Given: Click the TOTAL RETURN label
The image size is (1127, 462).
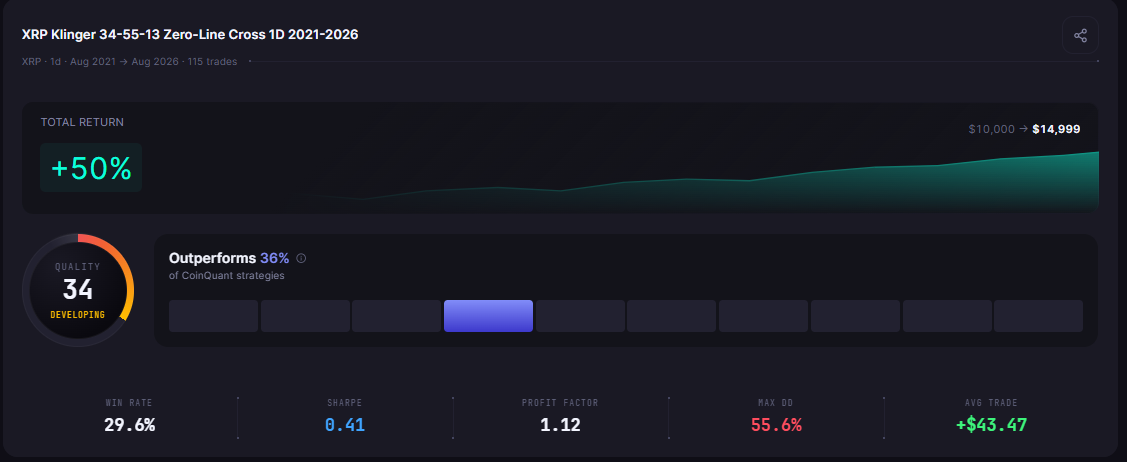Looking at the screenshot, I should coord(82,122).
